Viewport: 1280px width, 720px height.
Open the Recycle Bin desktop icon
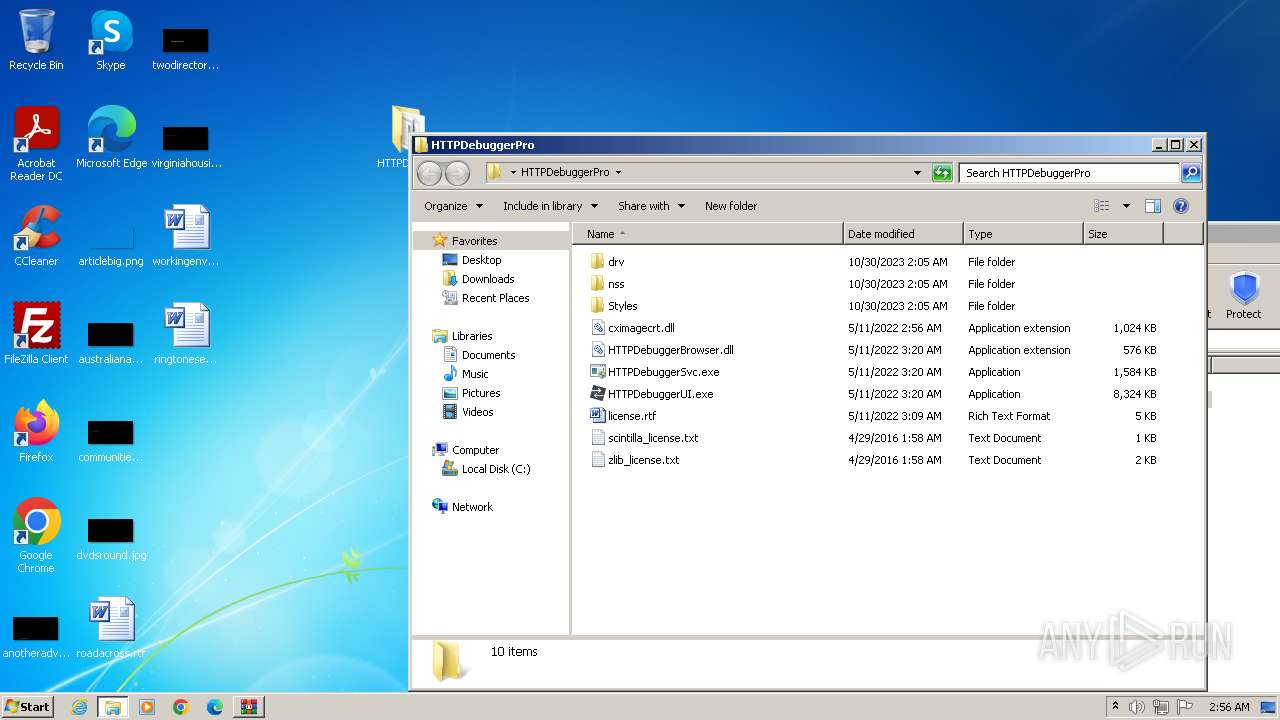click(36, 40)
